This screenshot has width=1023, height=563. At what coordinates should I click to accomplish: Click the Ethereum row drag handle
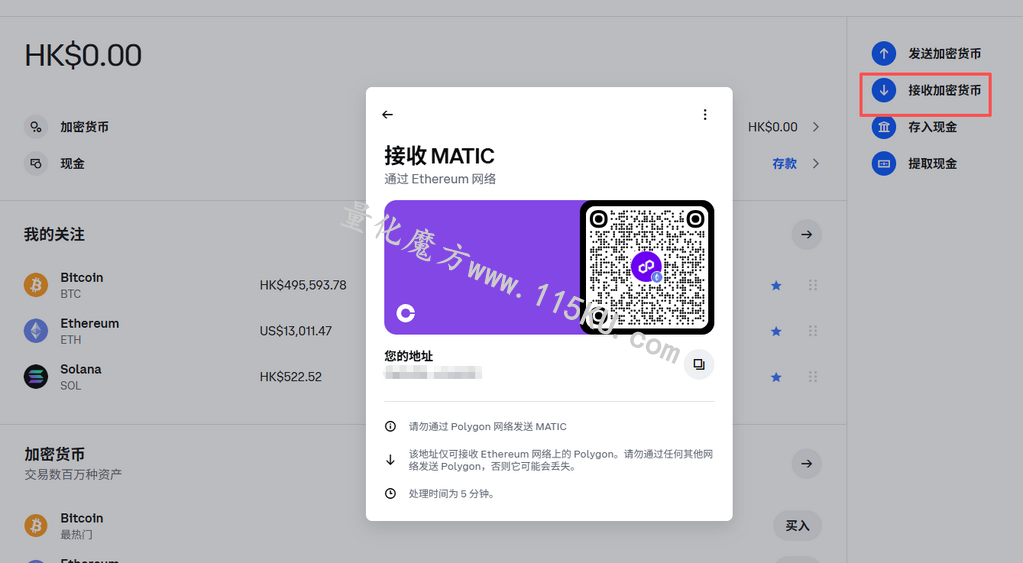[813, 331]
